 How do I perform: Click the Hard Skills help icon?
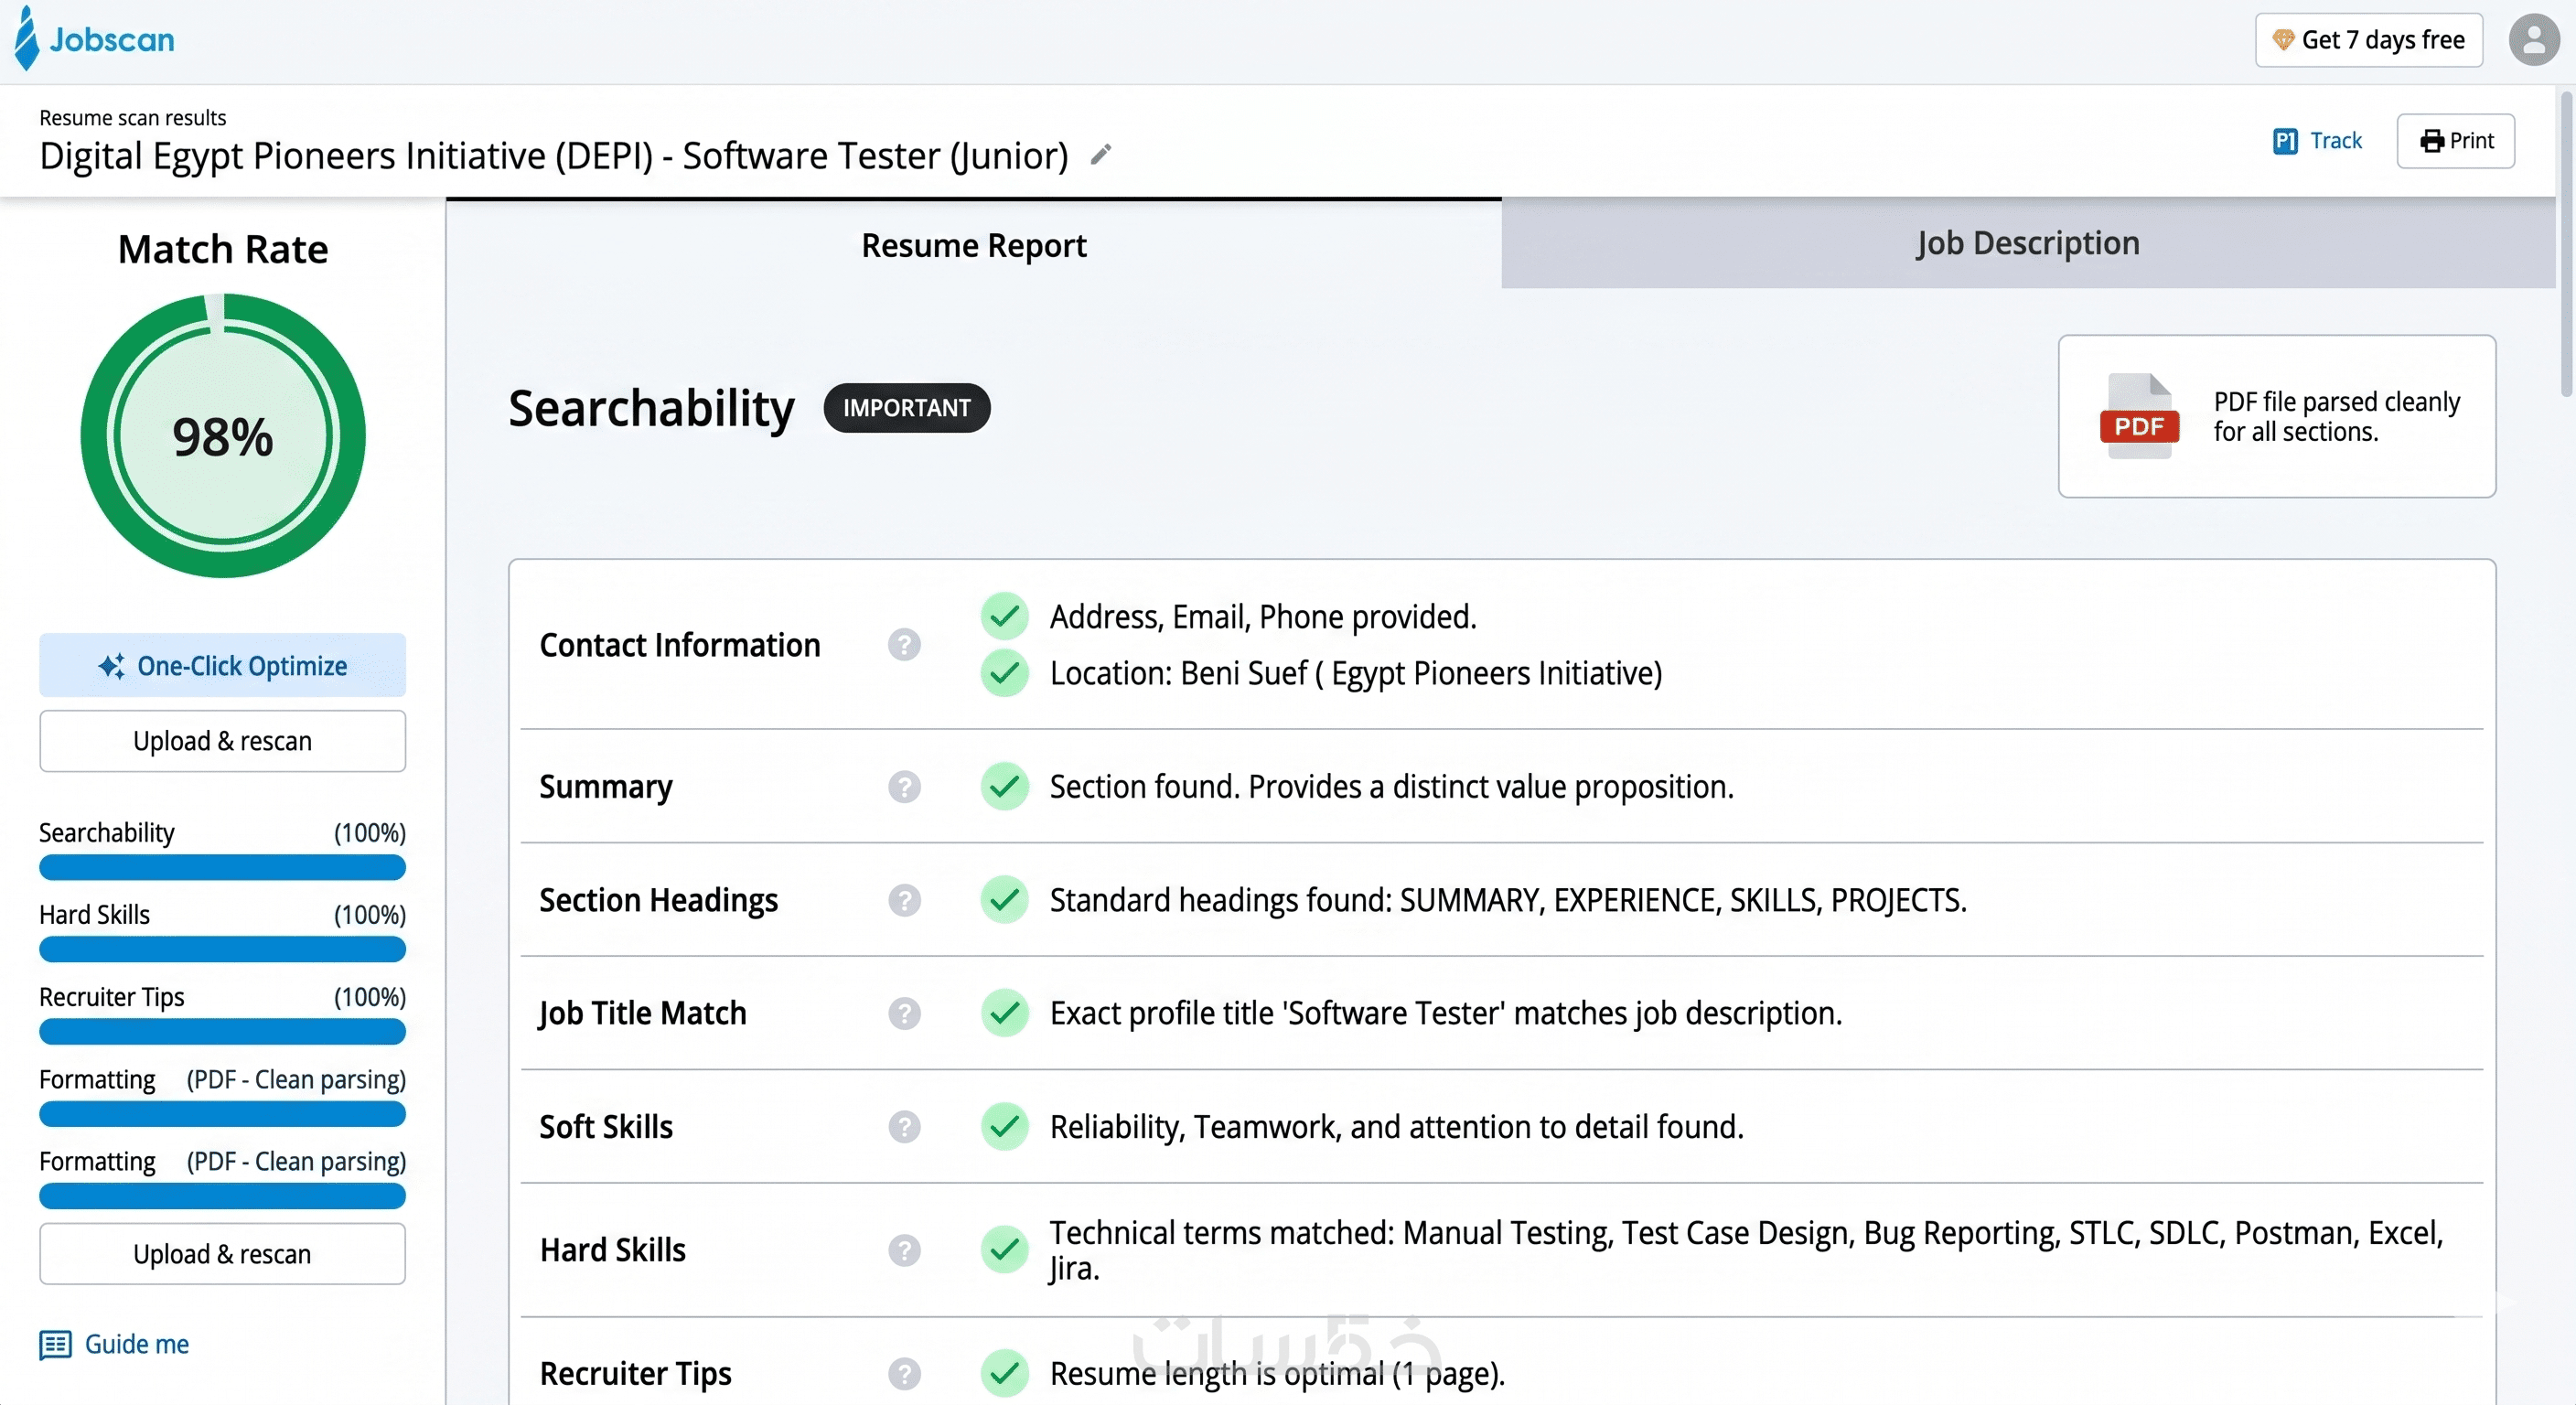pyautogui.click(x=904, y=1250)
